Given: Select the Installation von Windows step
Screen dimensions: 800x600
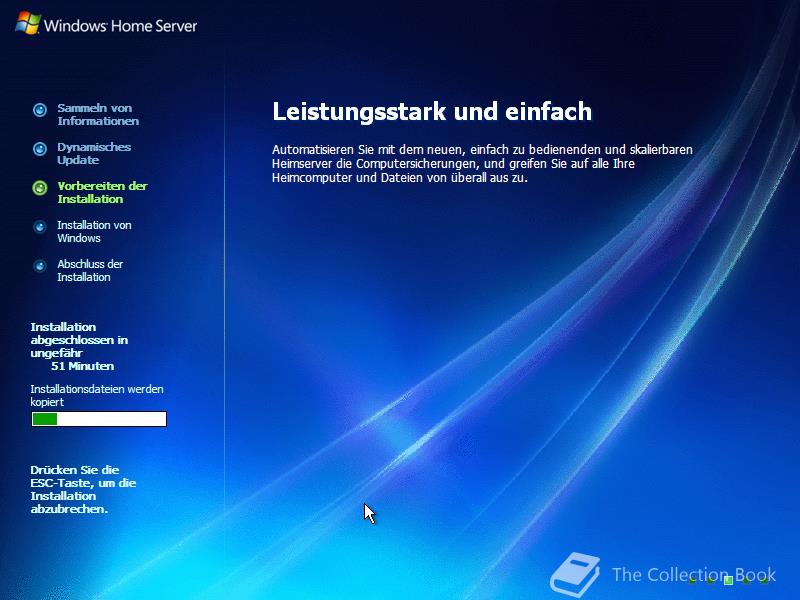Looking at the screenshot, I should pyautogui.click(x=94, y=231).
